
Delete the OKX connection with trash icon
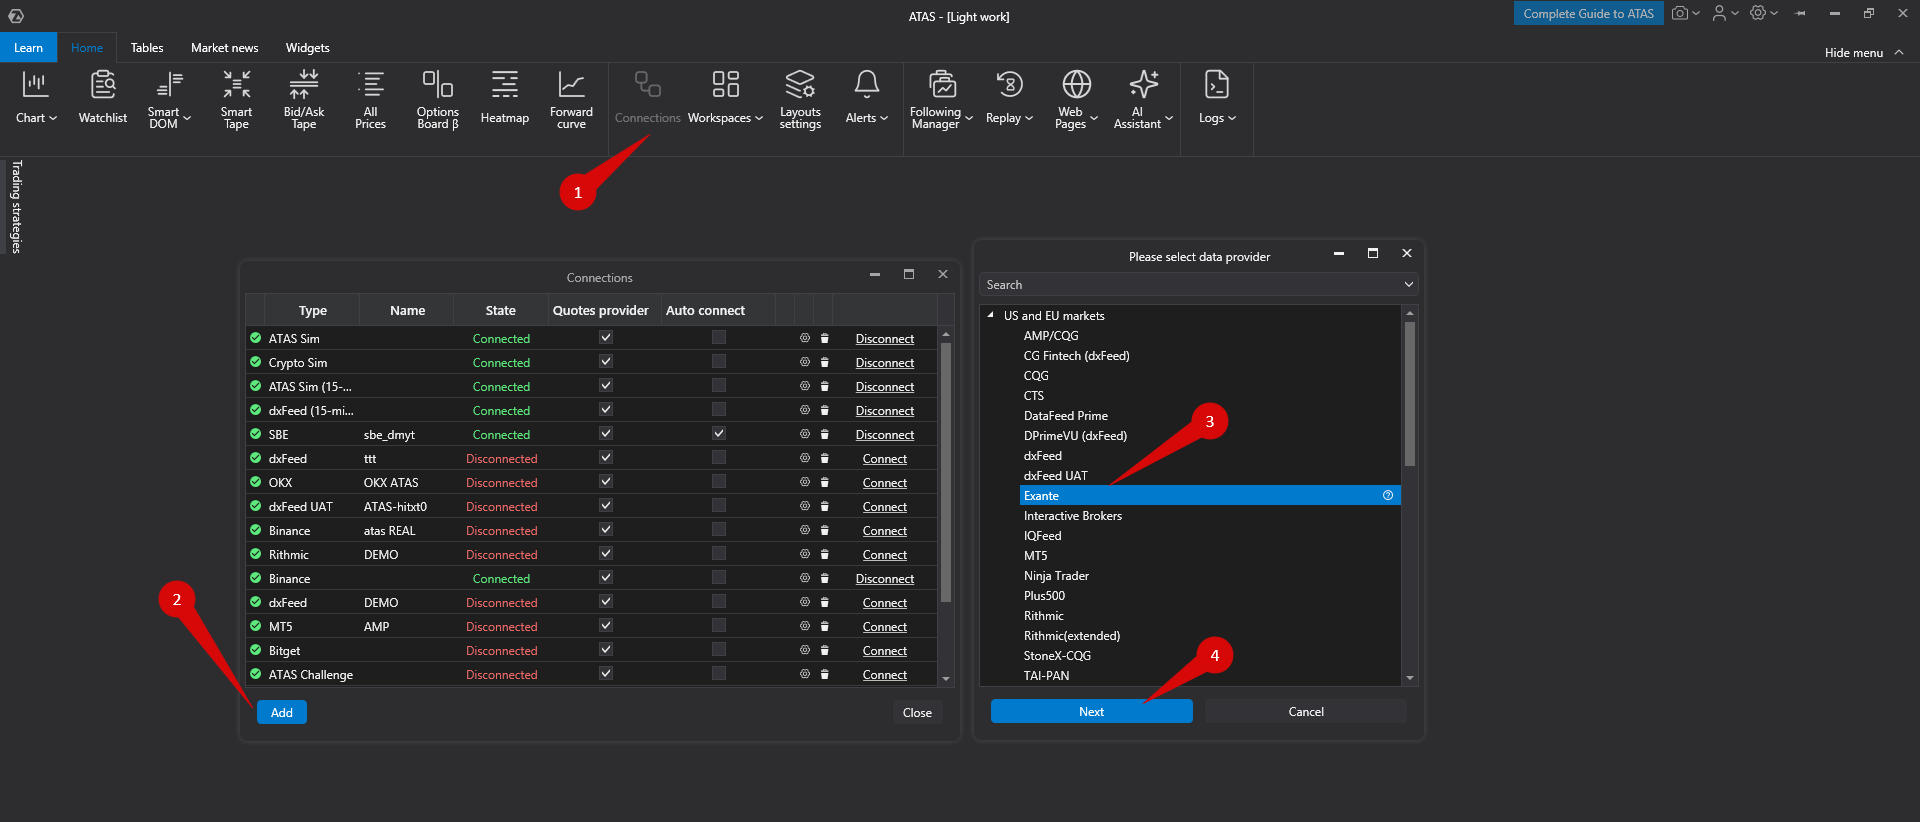tap(825, 482)
